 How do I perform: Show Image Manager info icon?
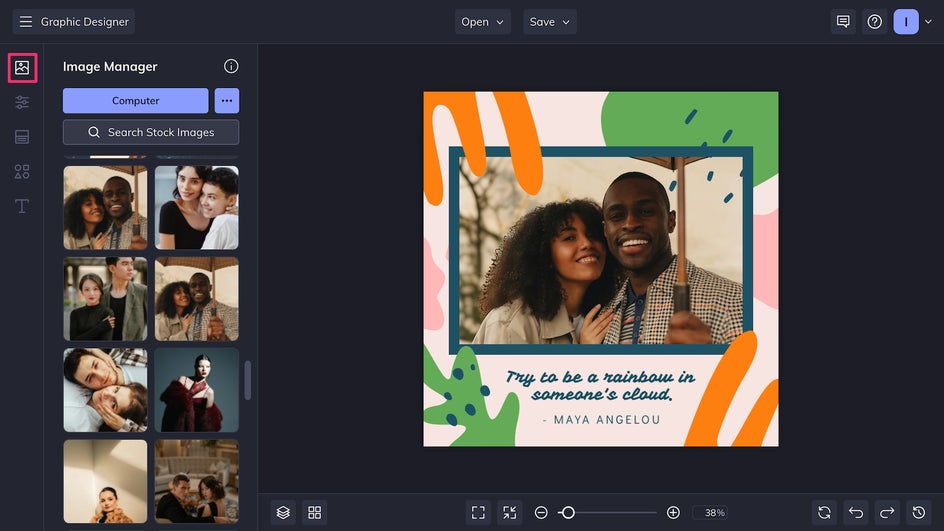point(231,66)
